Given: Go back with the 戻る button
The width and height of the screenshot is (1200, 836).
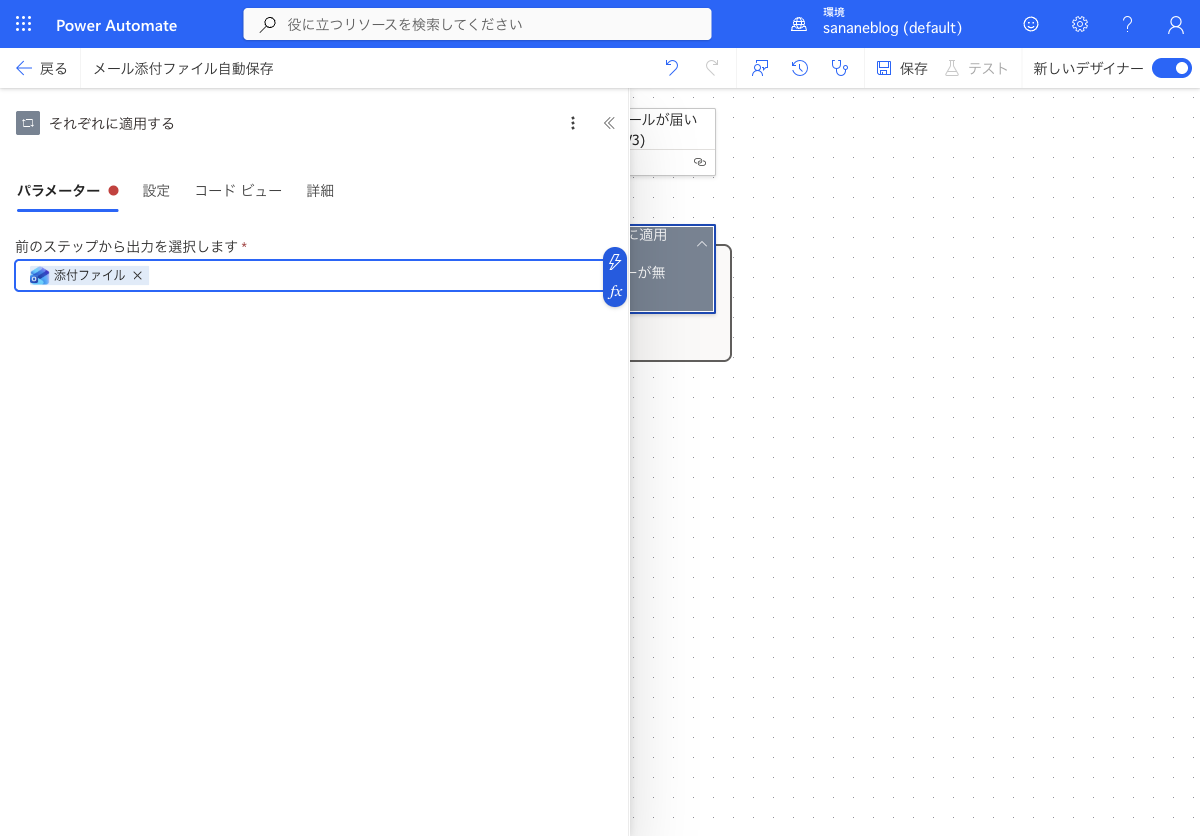Looking at the screenshot, I should coord(42,68).
